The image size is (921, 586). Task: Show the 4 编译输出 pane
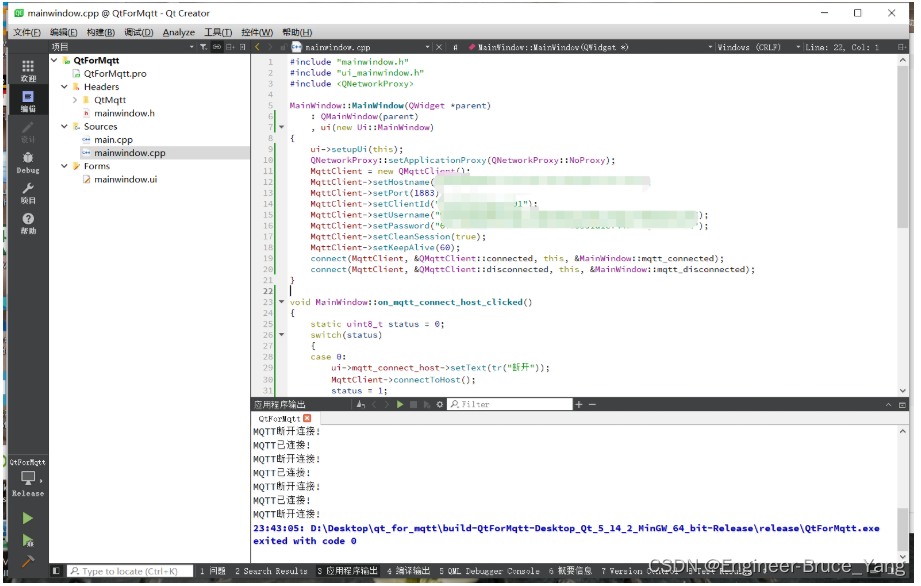(x=408, y=571)
